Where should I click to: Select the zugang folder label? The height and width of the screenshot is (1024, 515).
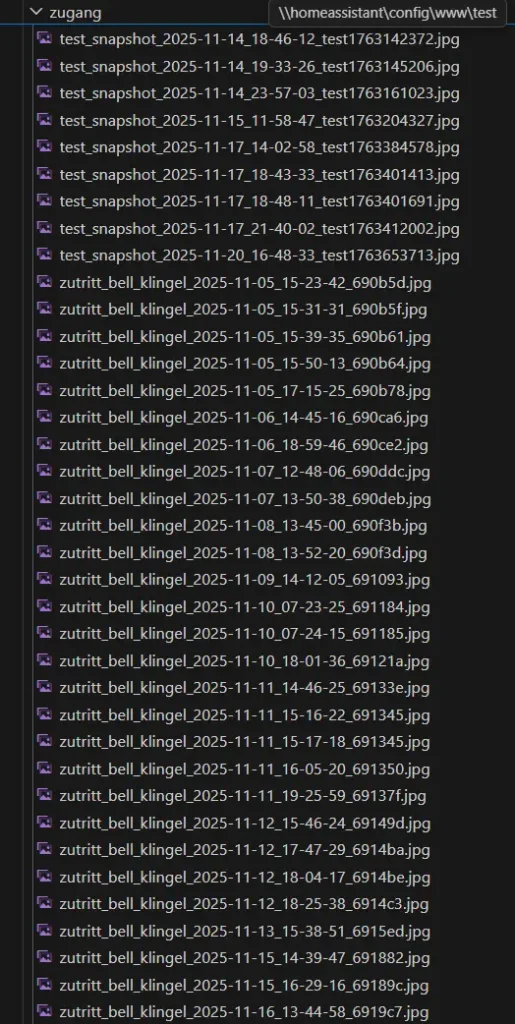(75, 12)
